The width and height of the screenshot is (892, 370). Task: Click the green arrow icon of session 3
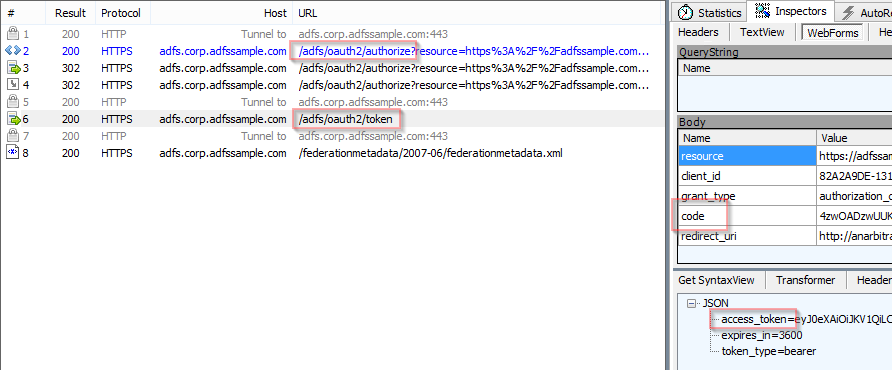13,68
